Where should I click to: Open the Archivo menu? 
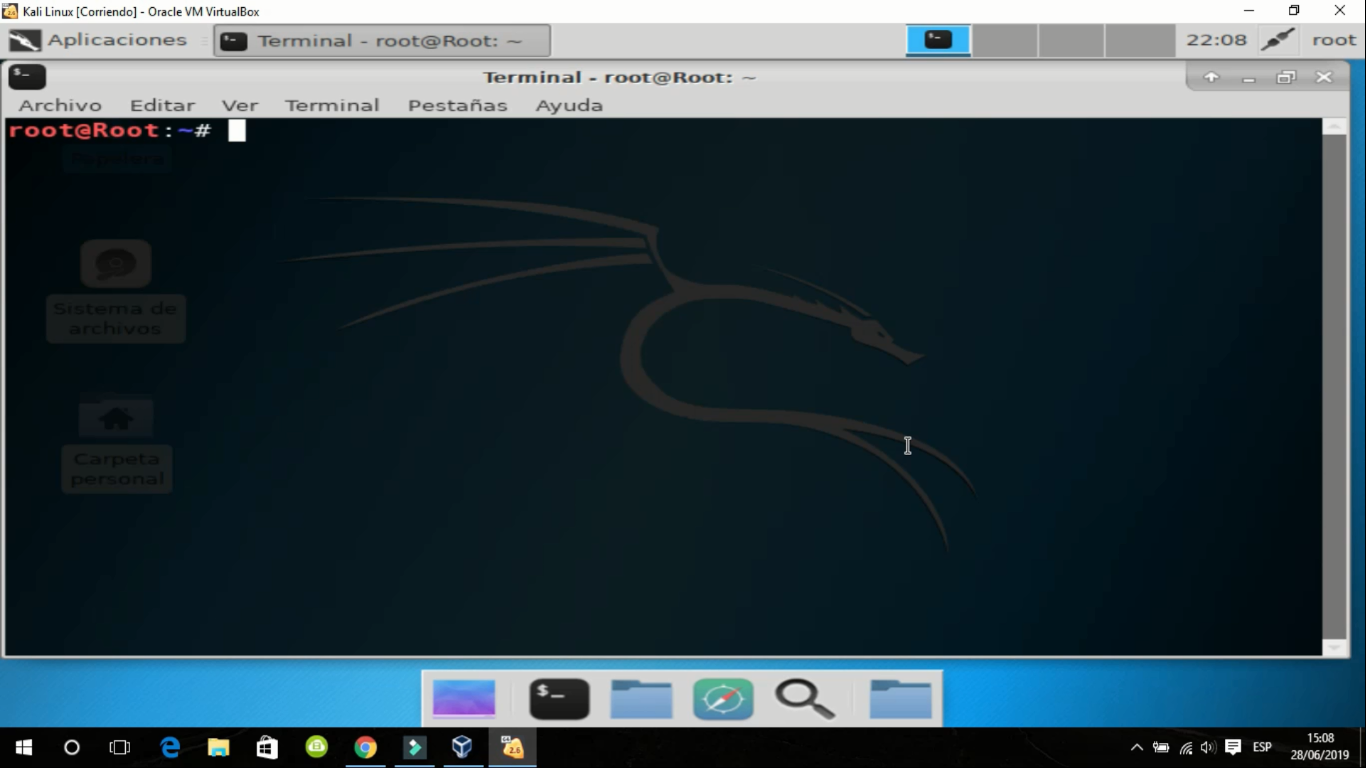[60, 105]
